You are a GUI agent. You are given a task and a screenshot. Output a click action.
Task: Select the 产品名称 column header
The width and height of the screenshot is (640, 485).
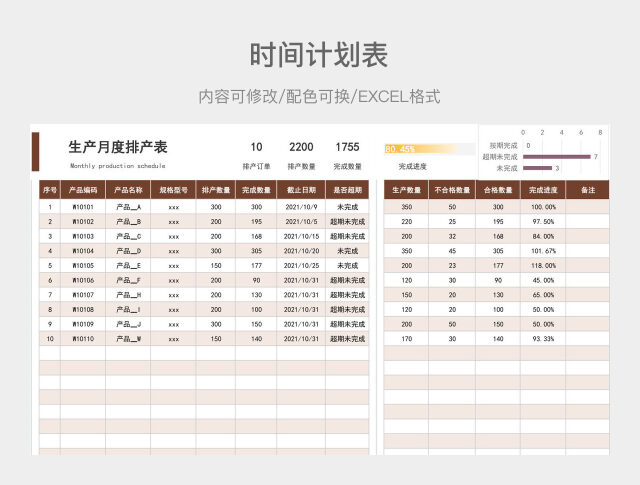[x=128, y=190]
